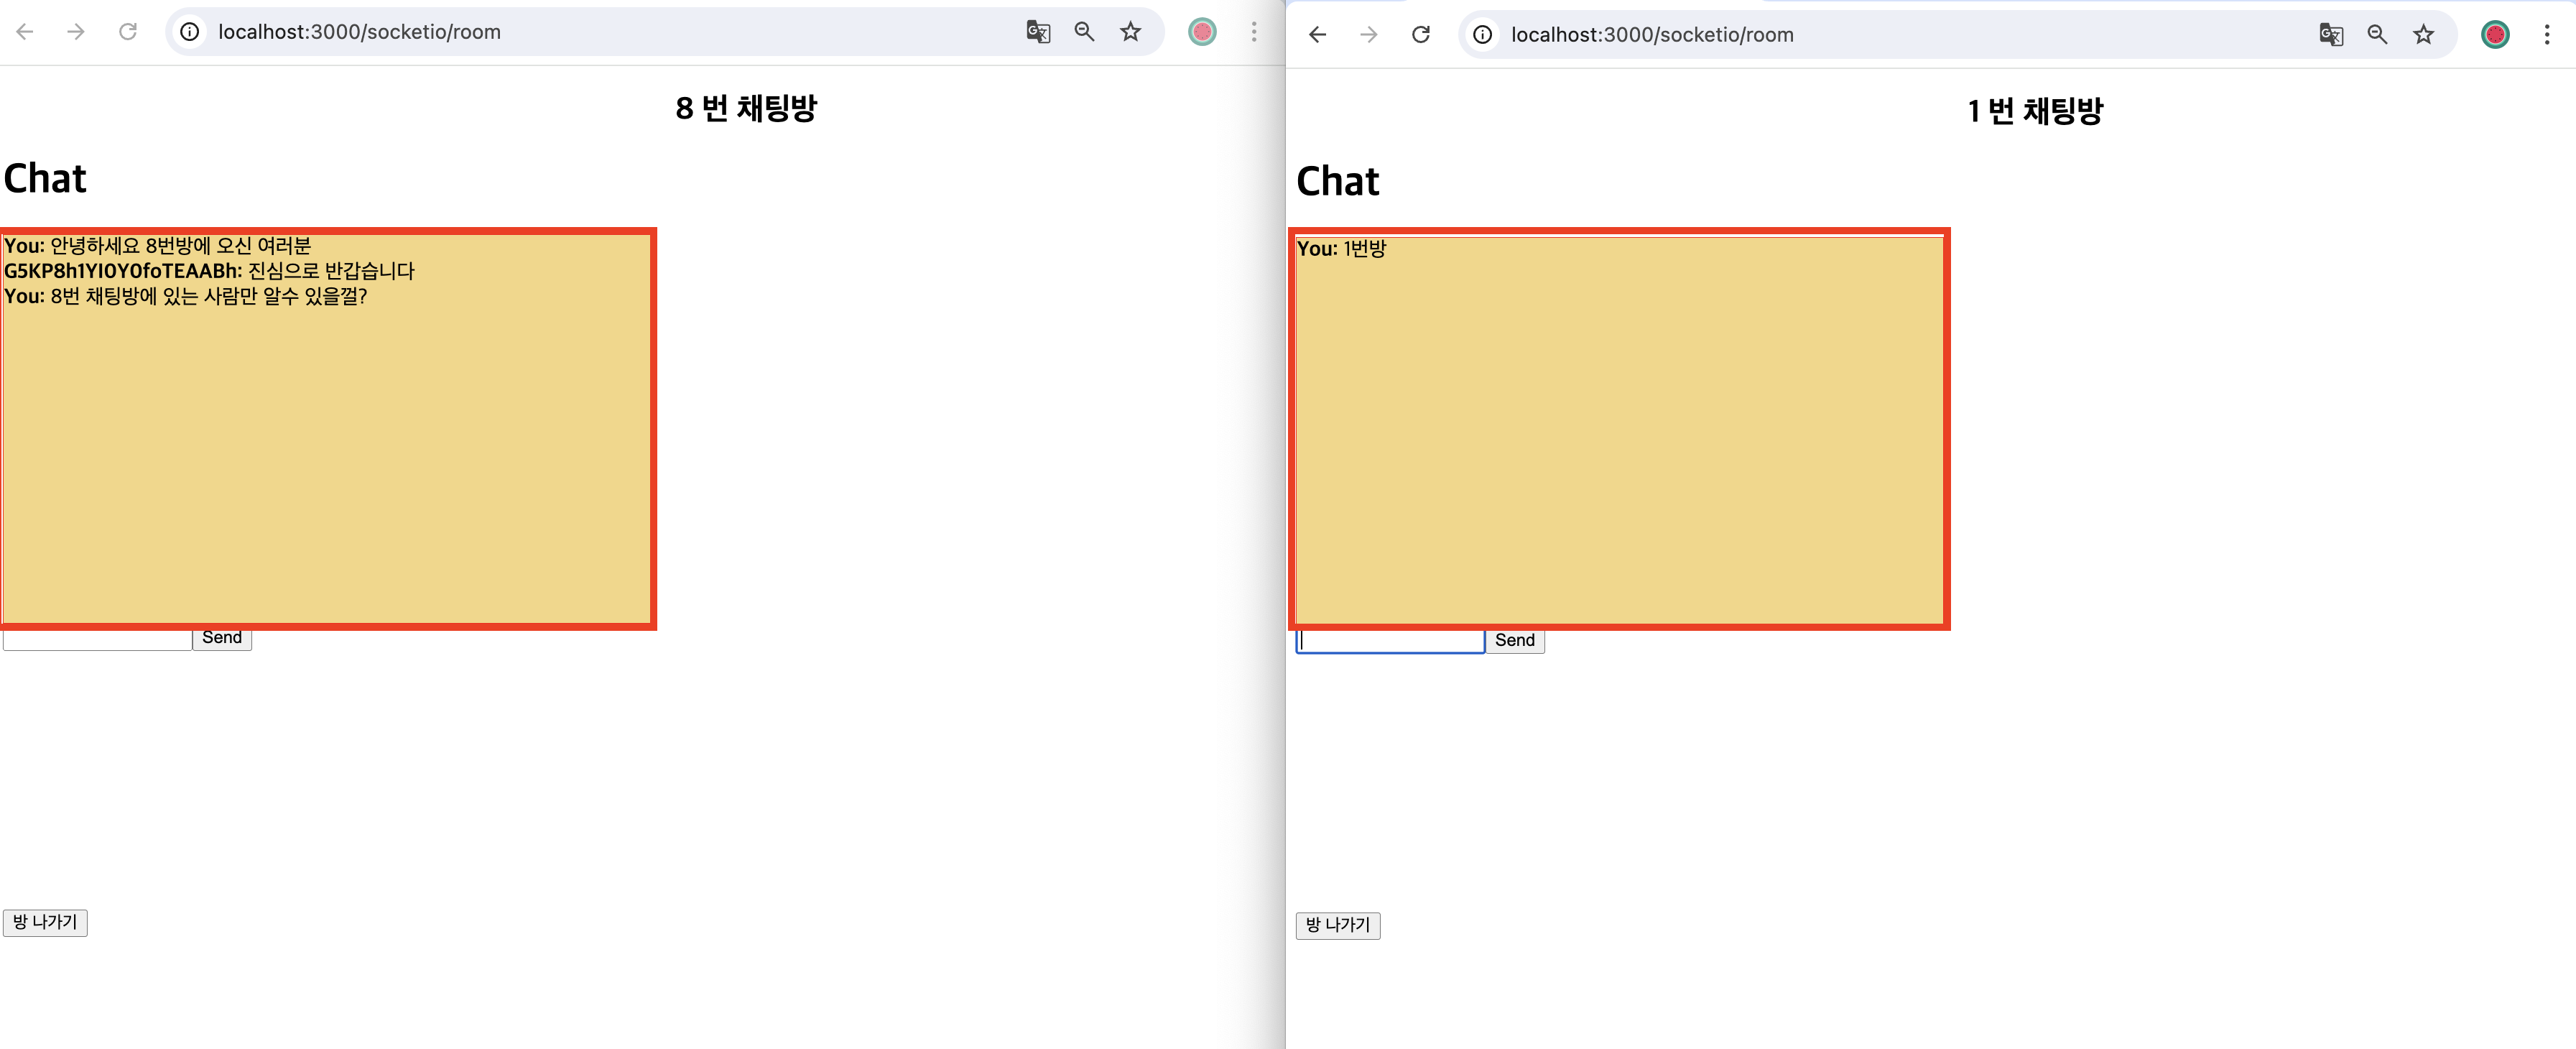Focus the message input in room 8
2576x1049 pixels.
tap(97, 641)
